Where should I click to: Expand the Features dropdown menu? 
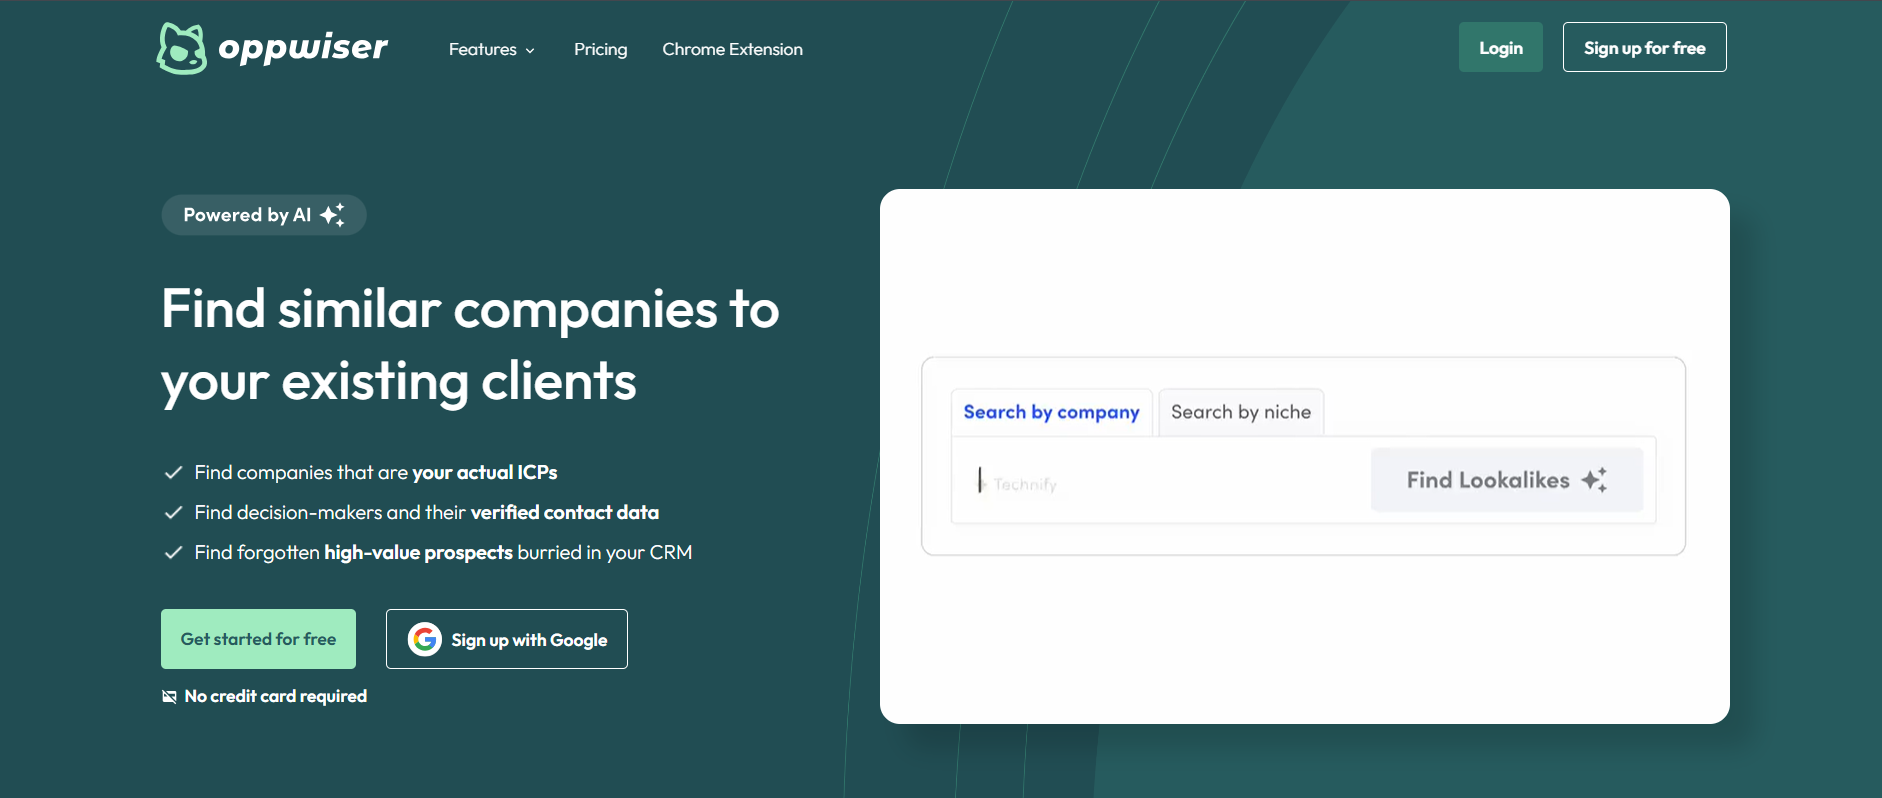(x=491, y=50)
